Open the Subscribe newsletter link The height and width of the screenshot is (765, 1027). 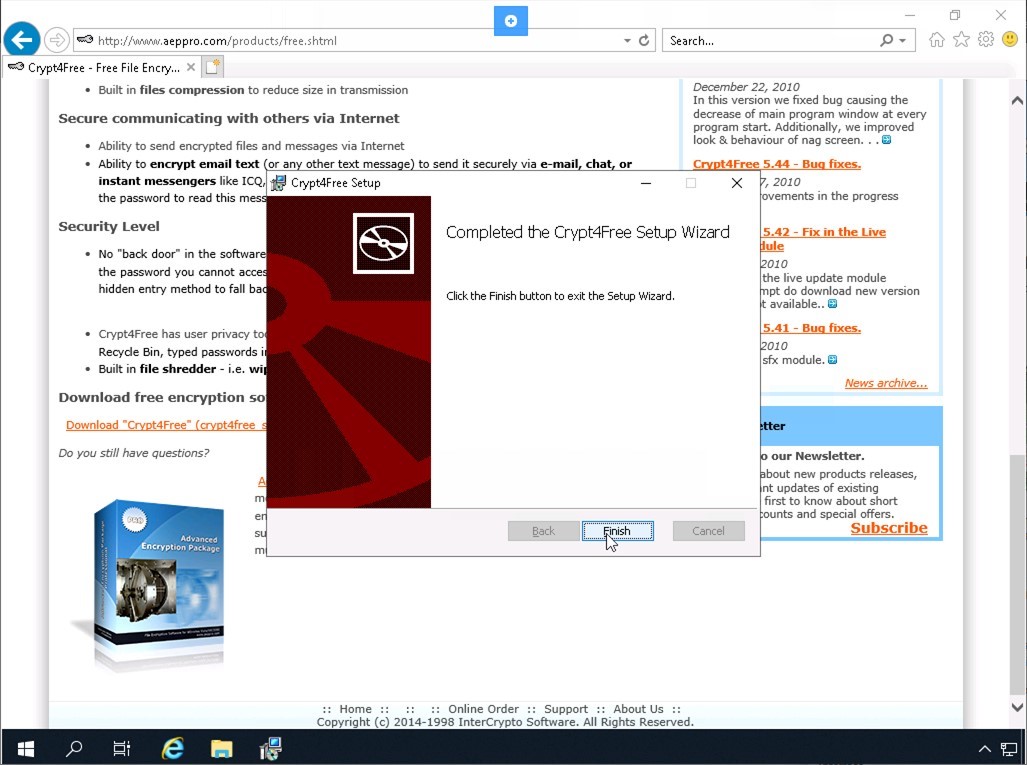click(888, 528)
